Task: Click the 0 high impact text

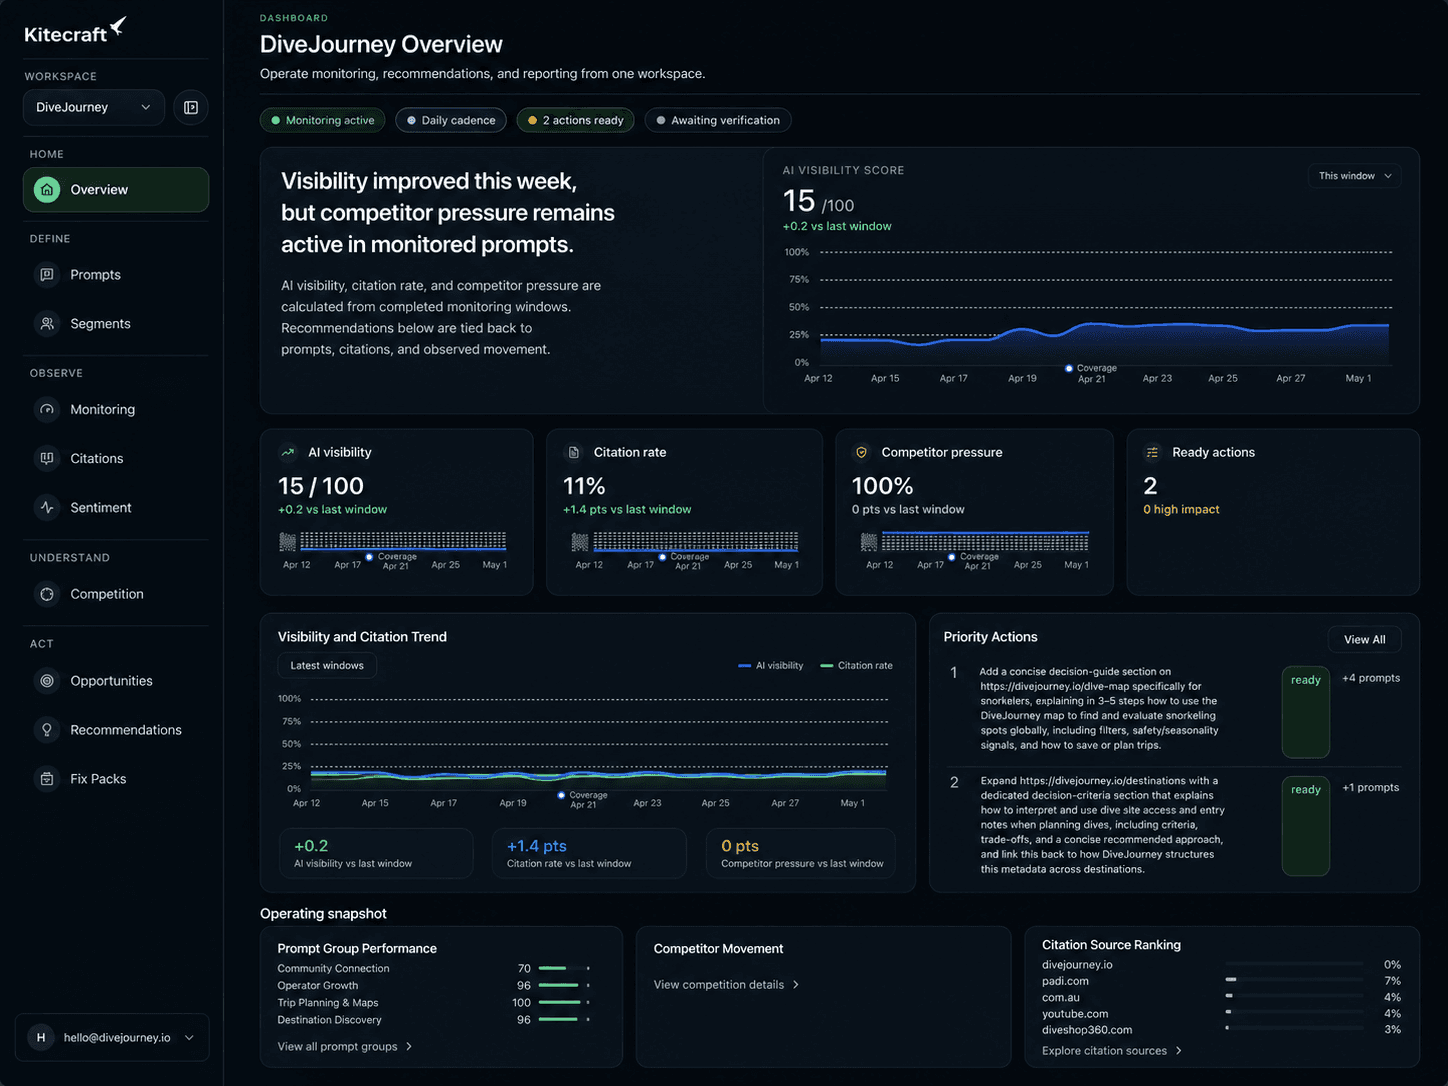Action: [1181, 510]
